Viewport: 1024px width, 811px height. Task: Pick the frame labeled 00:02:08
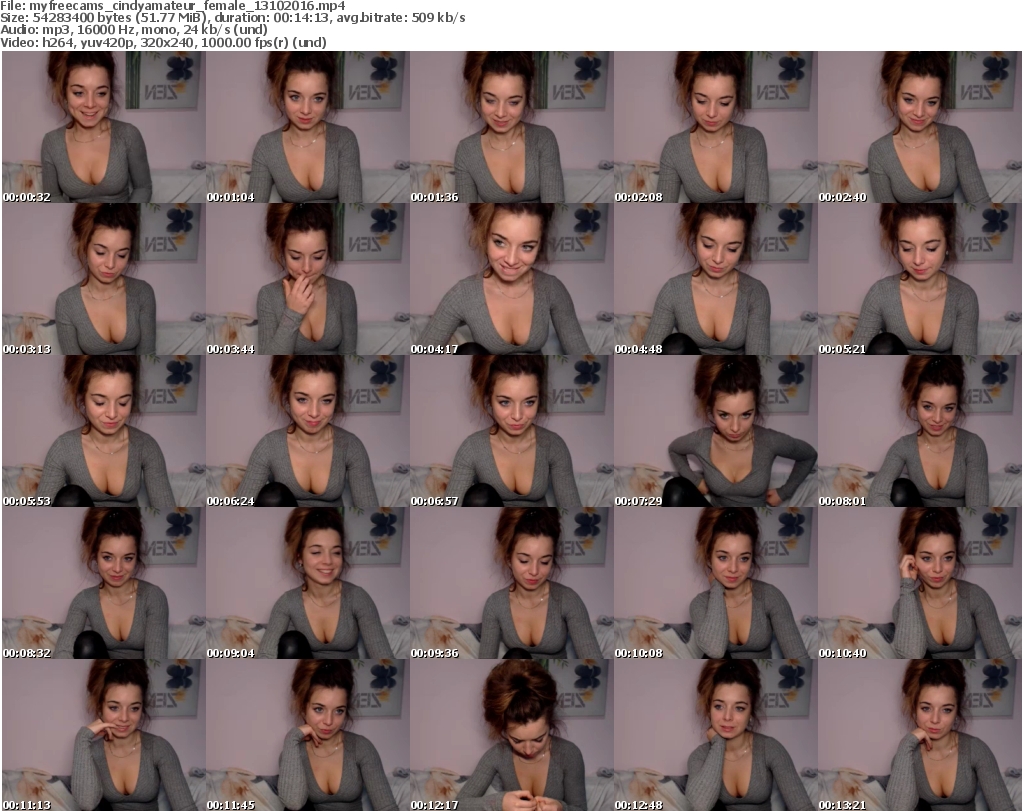(x=715, y=127)
